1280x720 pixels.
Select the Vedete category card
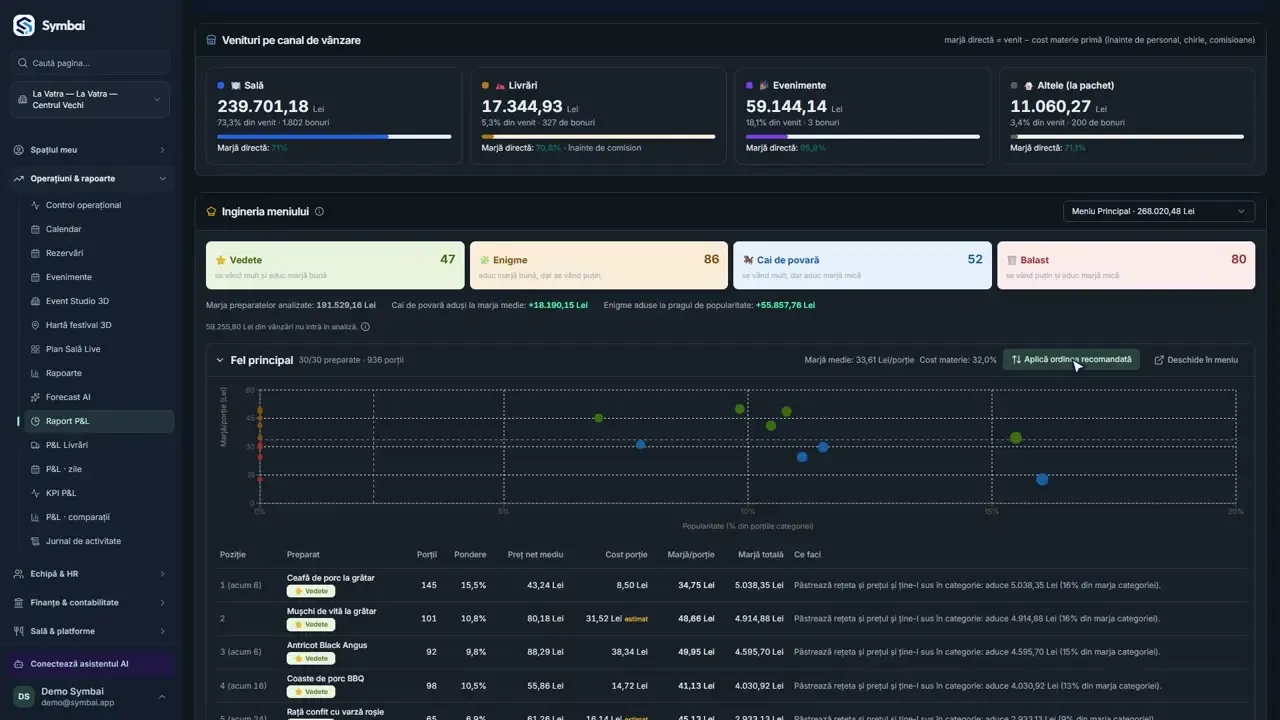click(335, 265)
